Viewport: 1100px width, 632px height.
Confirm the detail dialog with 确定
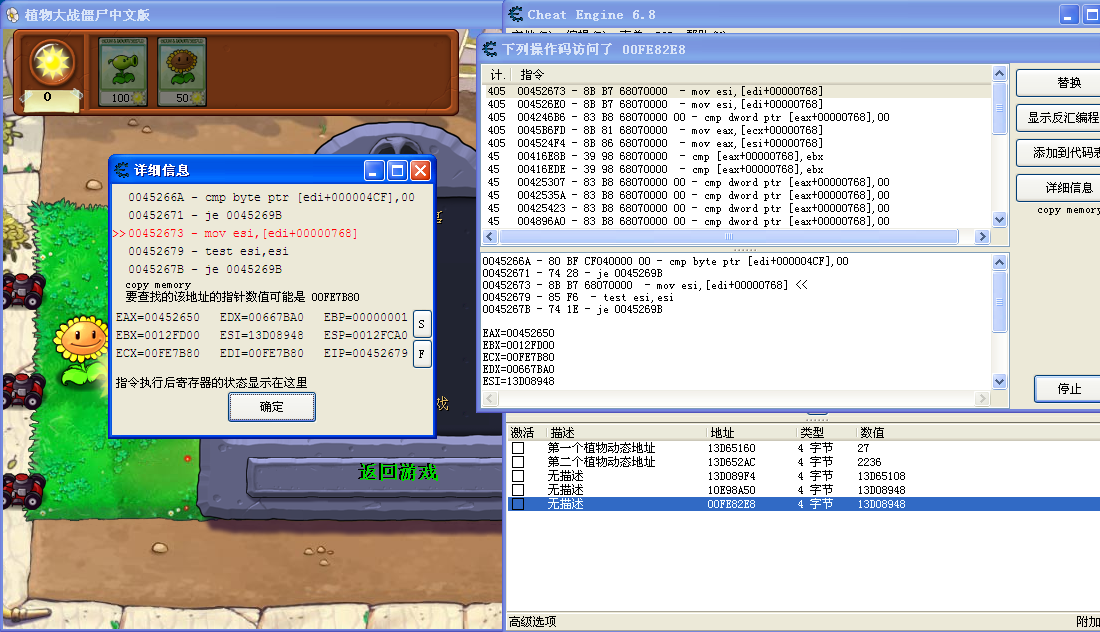point(271,407)
